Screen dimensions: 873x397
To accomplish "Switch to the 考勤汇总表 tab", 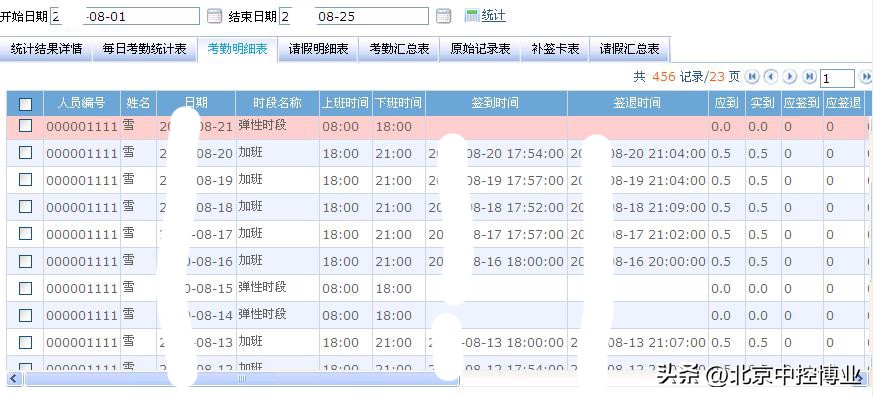I will (x=399, y=49).
